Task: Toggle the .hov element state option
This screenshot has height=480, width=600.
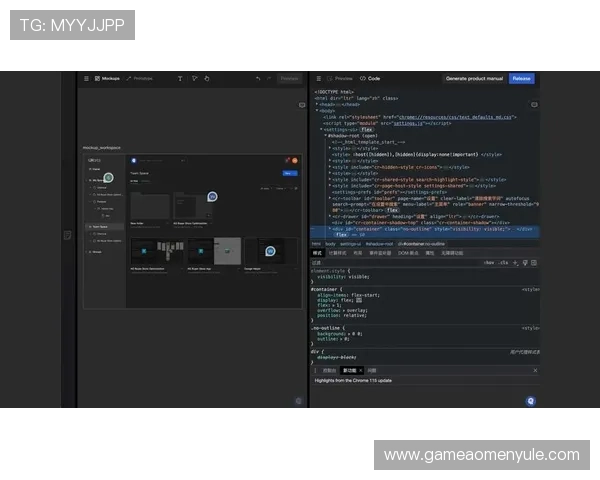Action: click(489, 262)
